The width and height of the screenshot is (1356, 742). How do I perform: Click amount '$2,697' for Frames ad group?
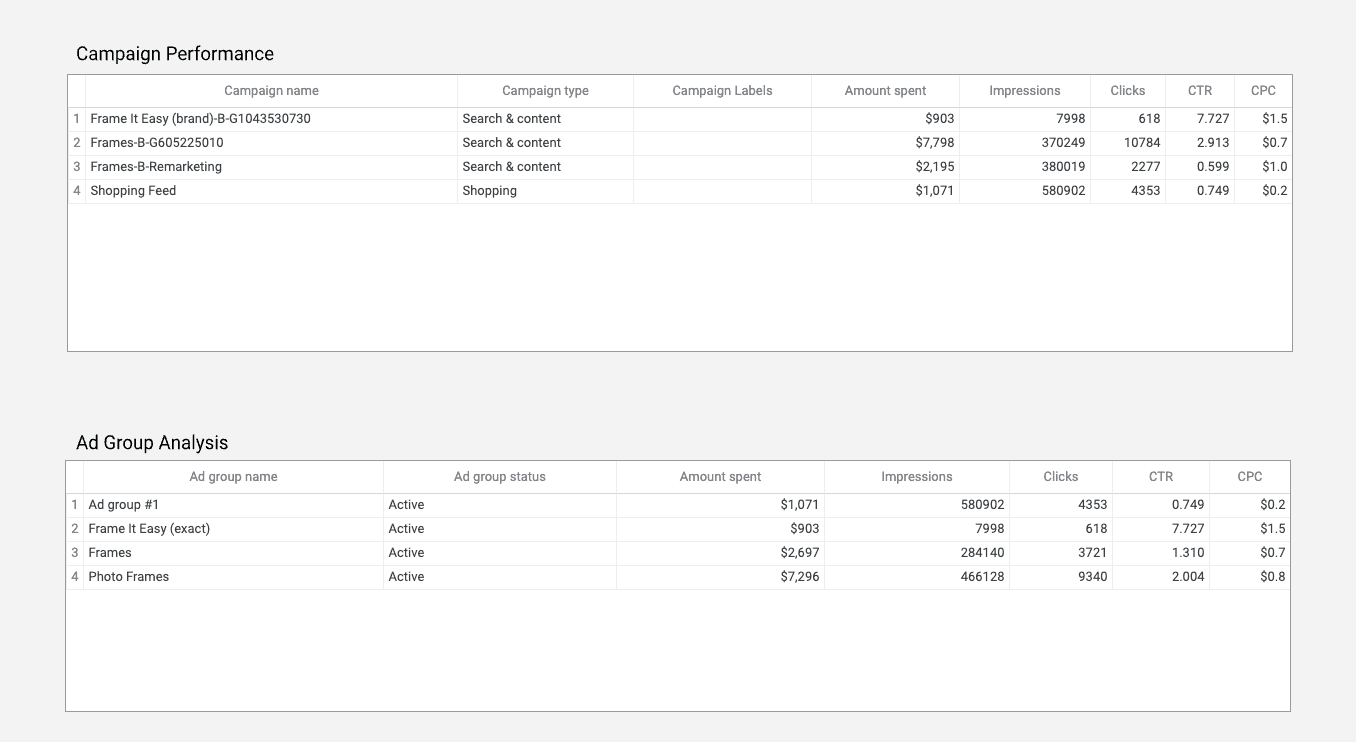800,553
